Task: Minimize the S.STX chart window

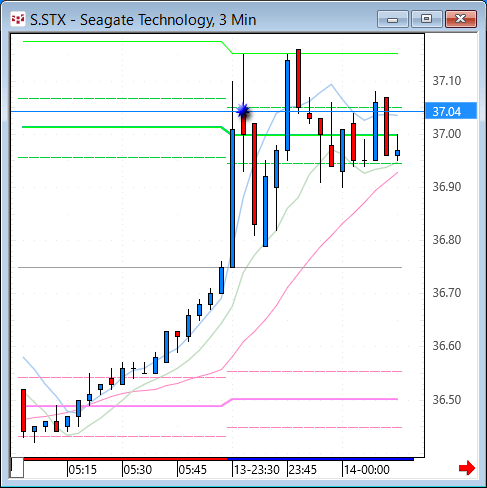Action: pyautogui.click(x=393, y=19)
